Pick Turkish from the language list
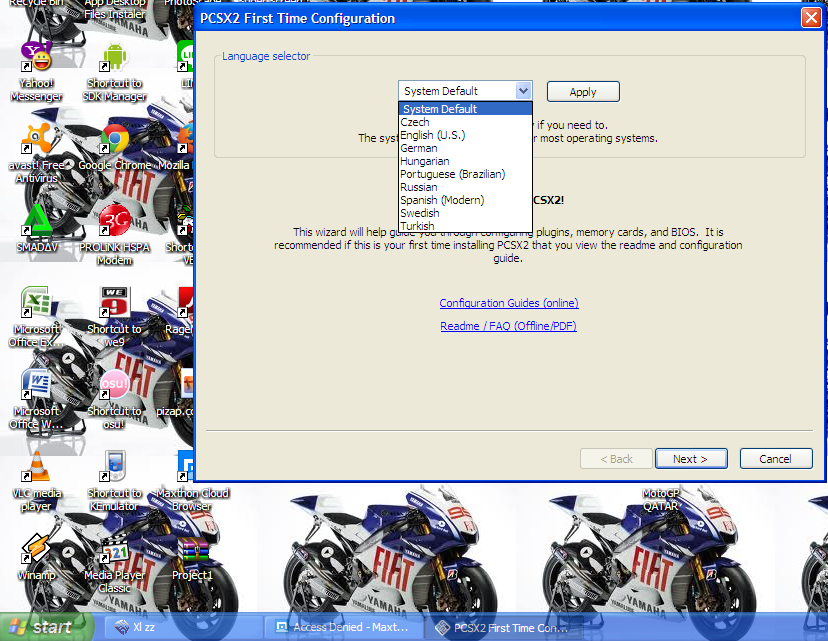The height and width of the screenshot is (641, 828). [465, 225]
